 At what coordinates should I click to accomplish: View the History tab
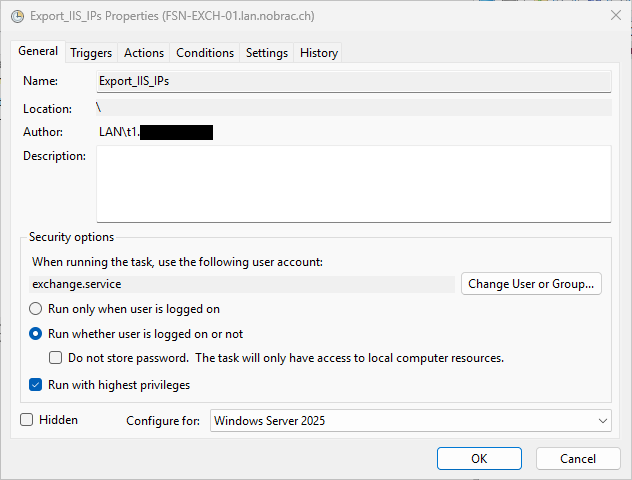pos(318,53)
